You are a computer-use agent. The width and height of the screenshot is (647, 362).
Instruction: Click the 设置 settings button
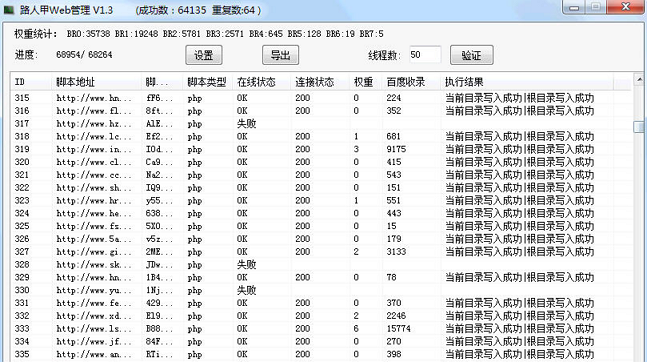(x=204, y=55)
